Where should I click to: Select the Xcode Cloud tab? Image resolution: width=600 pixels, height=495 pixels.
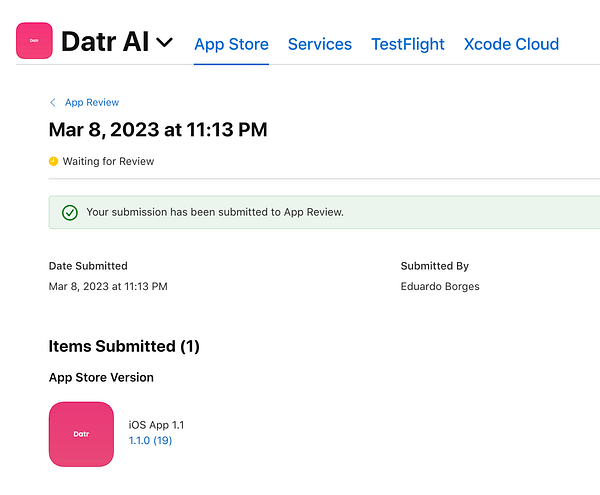click(x=511, y=44)
